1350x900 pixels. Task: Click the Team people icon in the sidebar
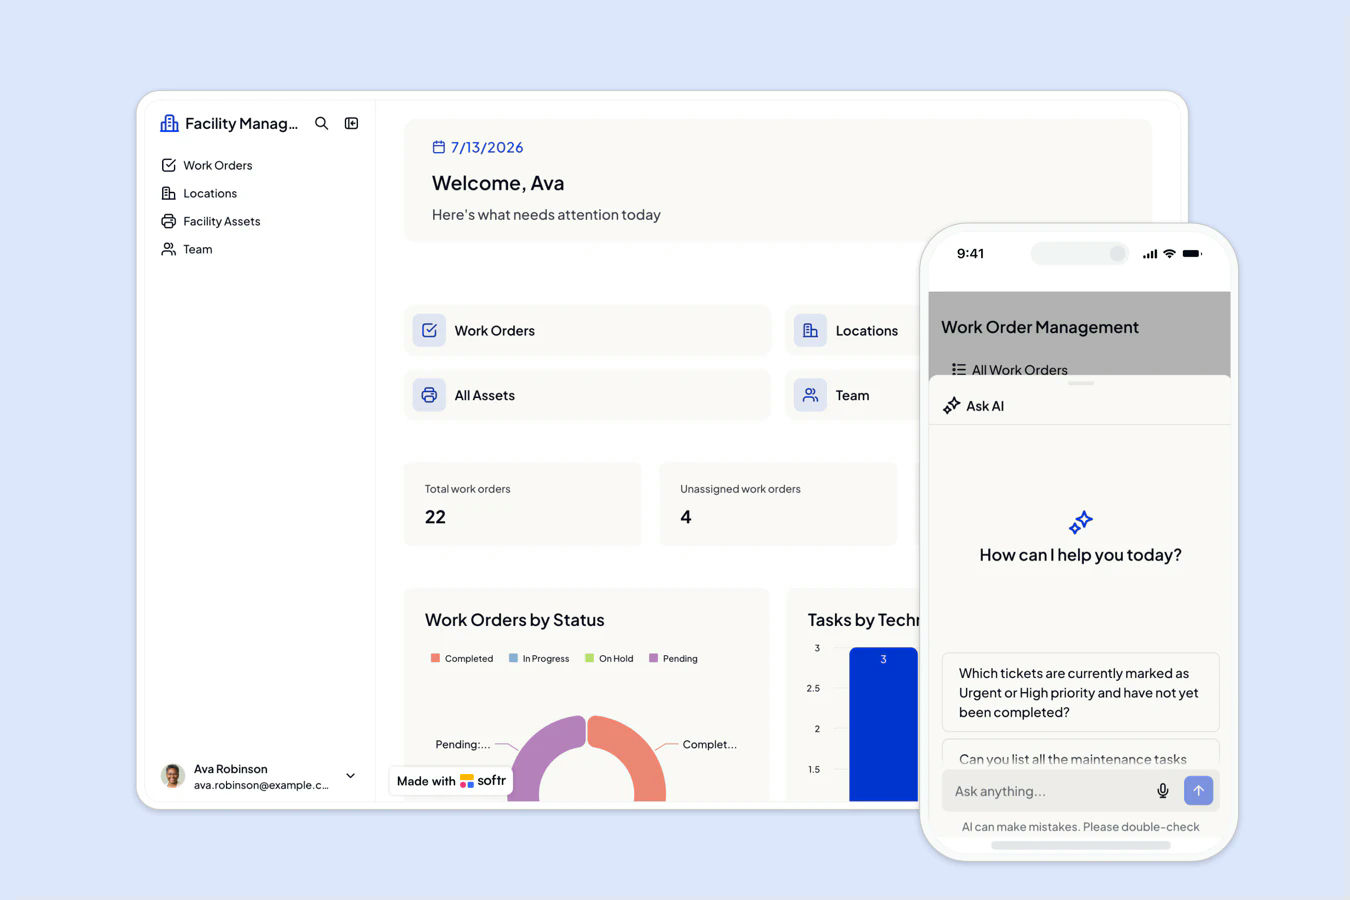tap(168, 249)
